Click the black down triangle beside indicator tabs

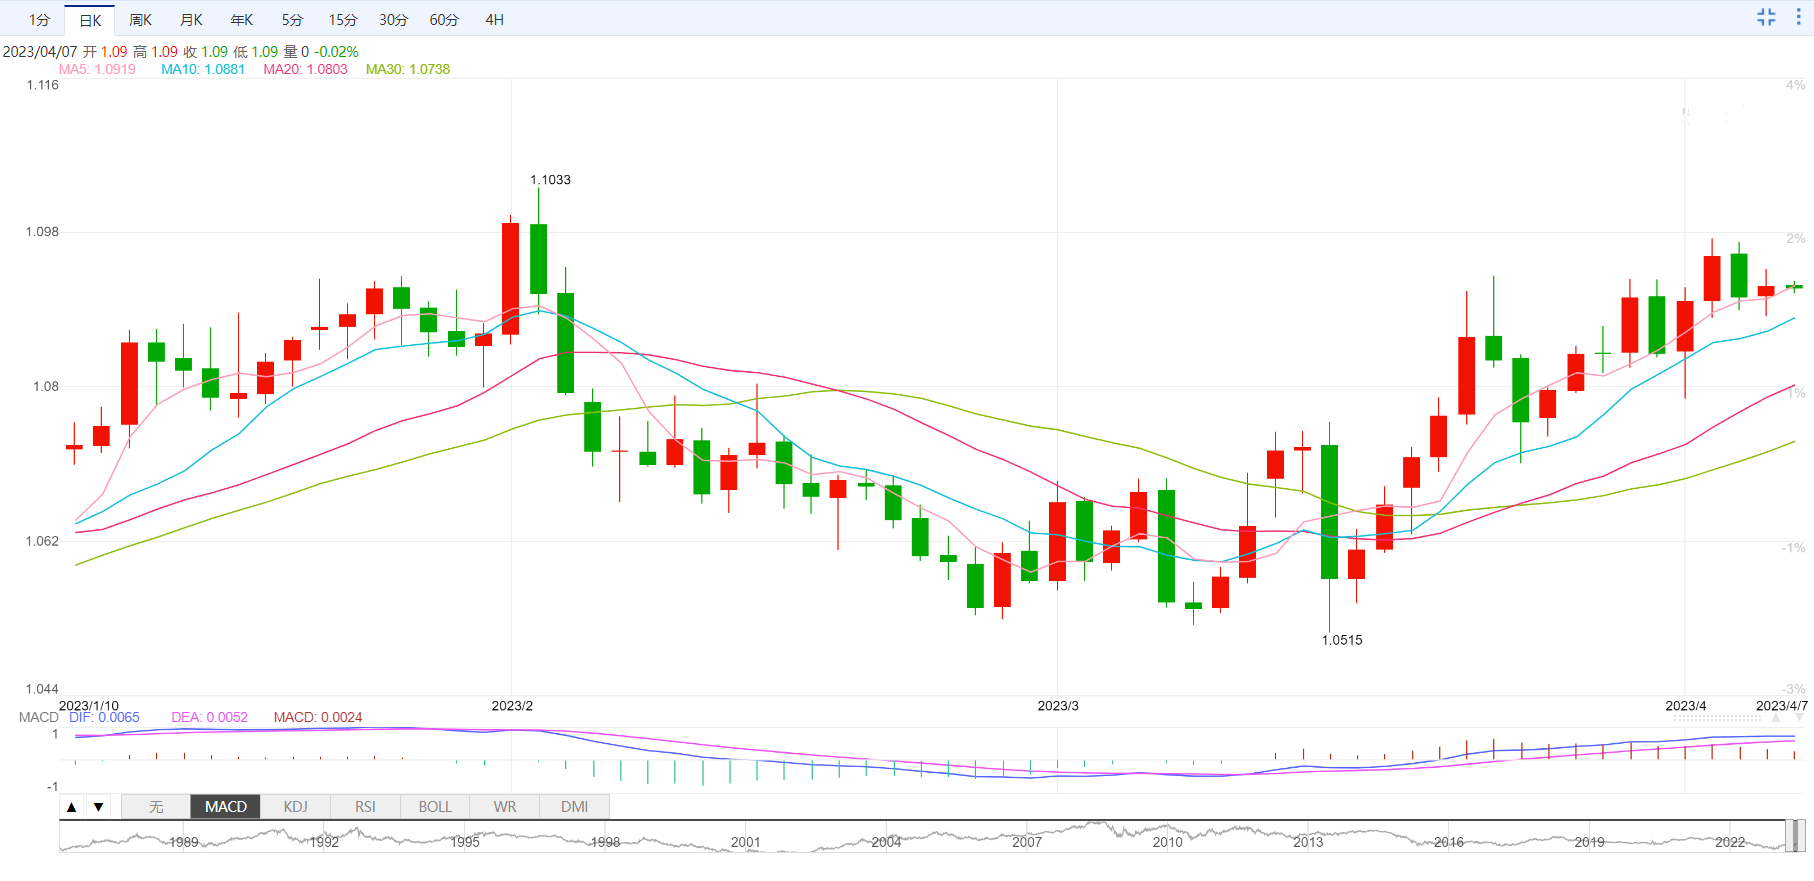click(98, 807)
